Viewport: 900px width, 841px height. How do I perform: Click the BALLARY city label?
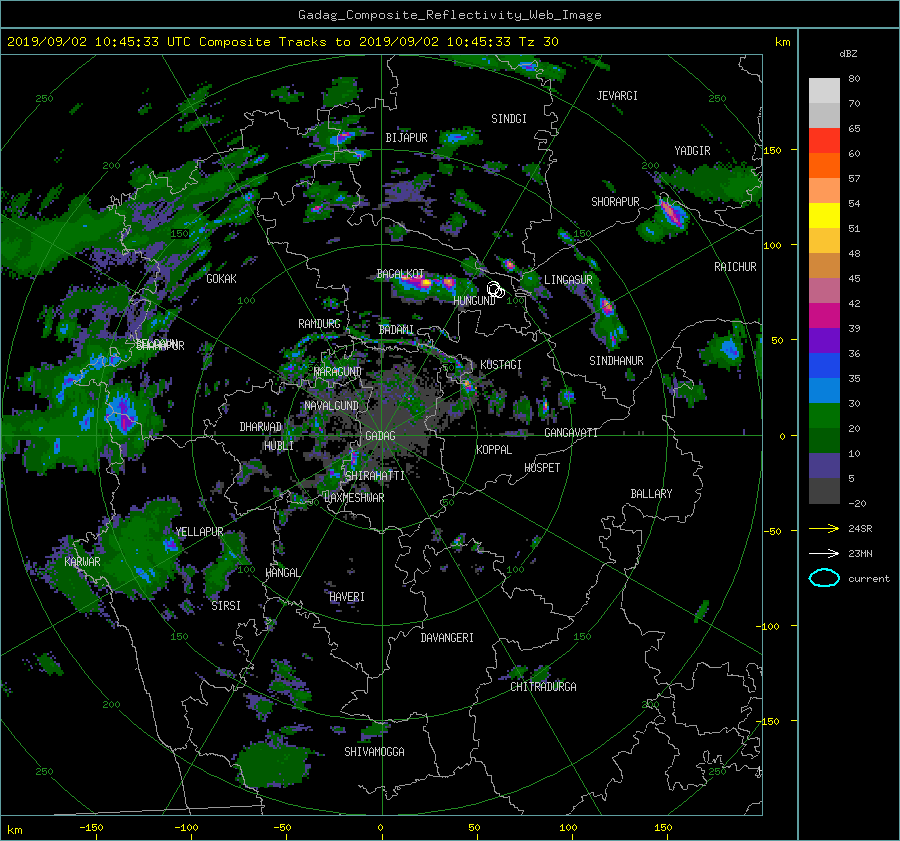pyautogui.click(x=651, y=494)
